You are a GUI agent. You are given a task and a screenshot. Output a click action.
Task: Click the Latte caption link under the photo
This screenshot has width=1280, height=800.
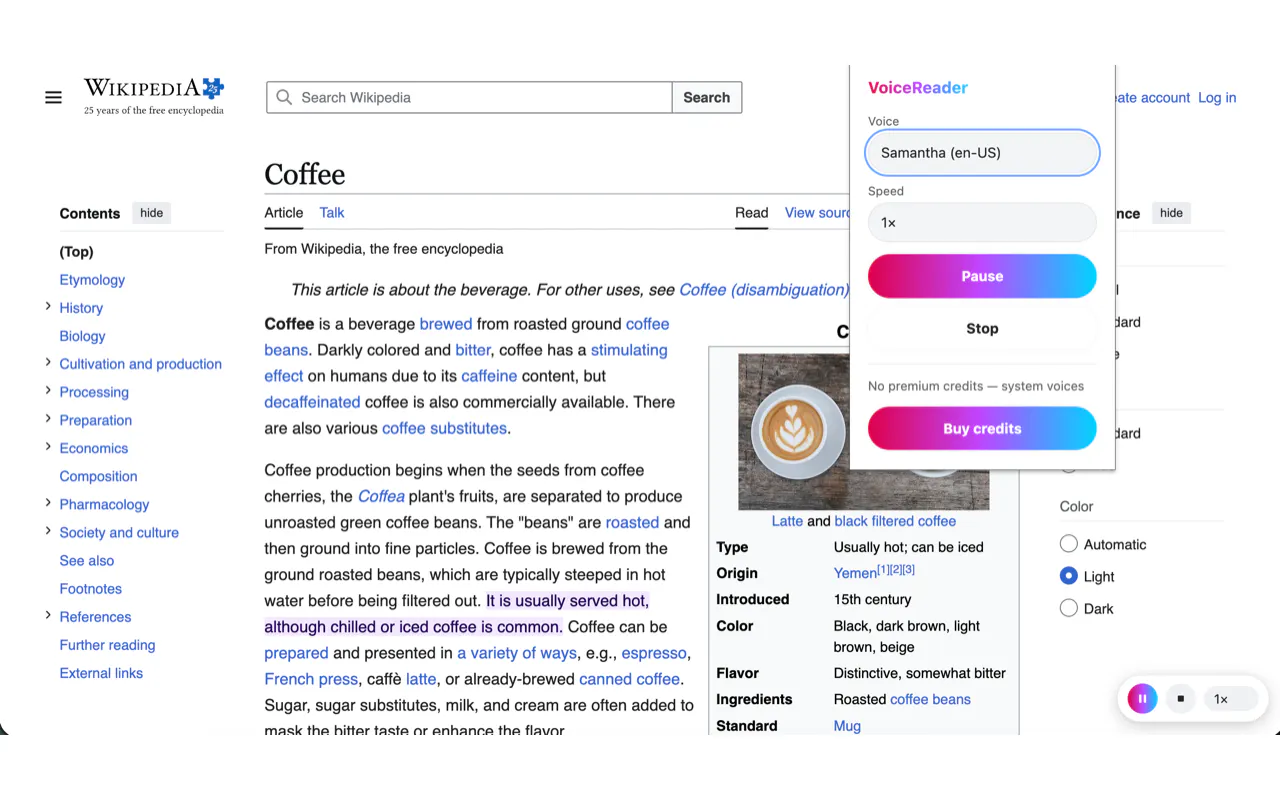[x=787, y=521]
